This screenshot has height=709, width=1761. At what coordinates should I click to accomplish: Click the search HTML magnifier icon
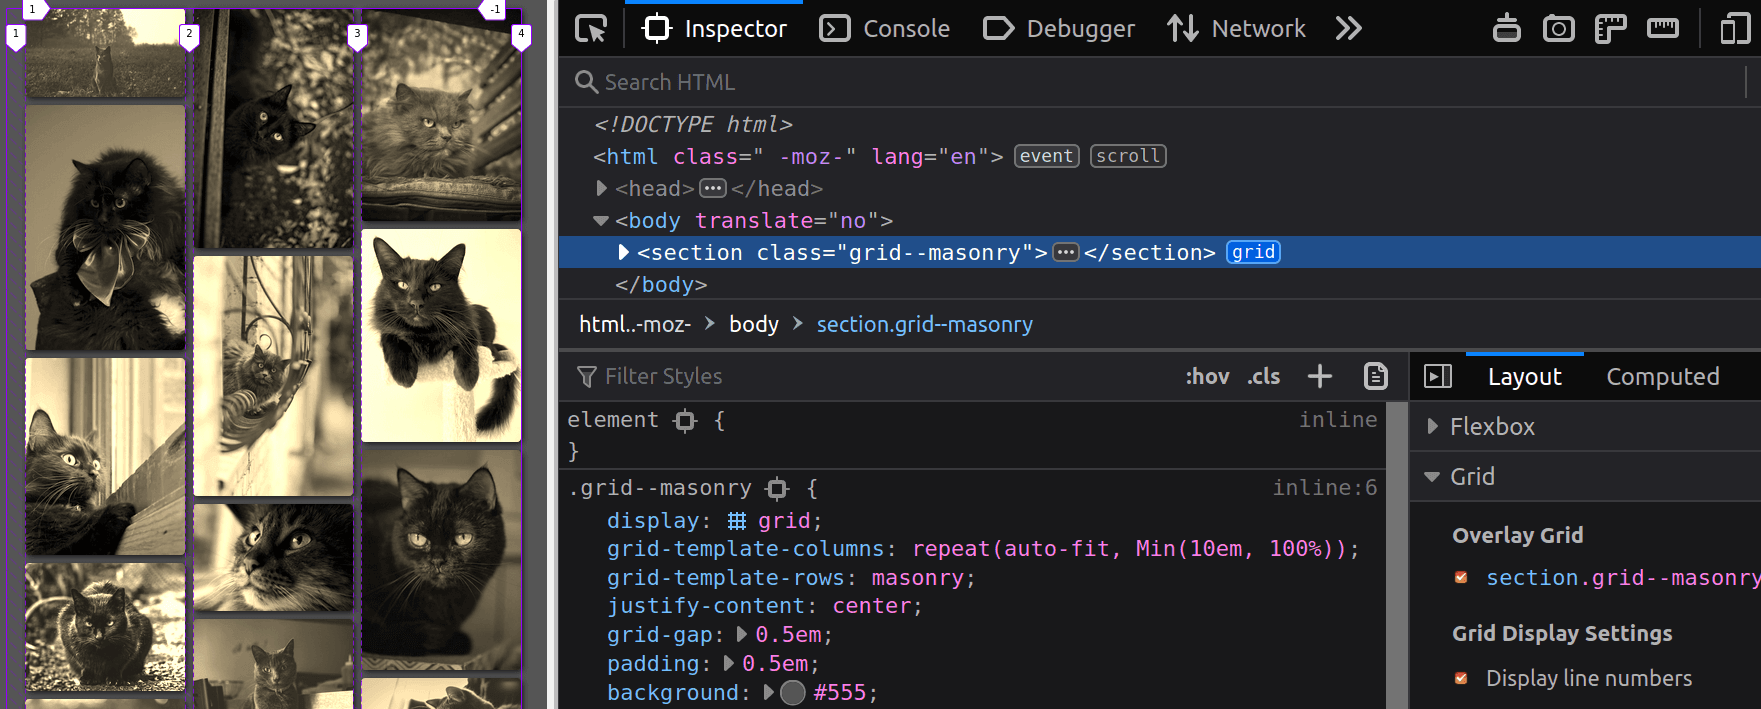586,82
